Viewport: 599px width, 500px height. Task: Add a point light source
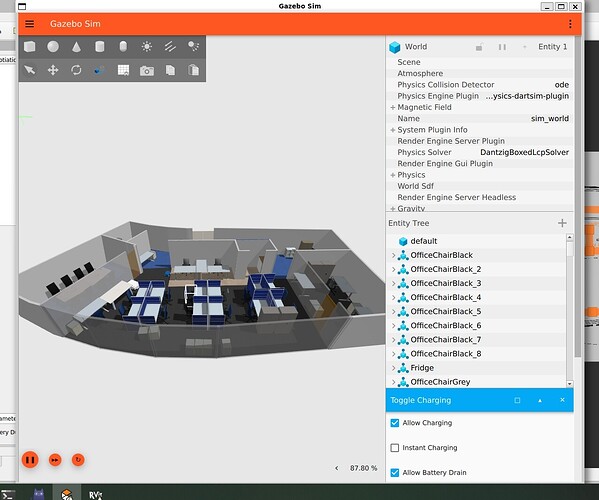click(147, 47)
